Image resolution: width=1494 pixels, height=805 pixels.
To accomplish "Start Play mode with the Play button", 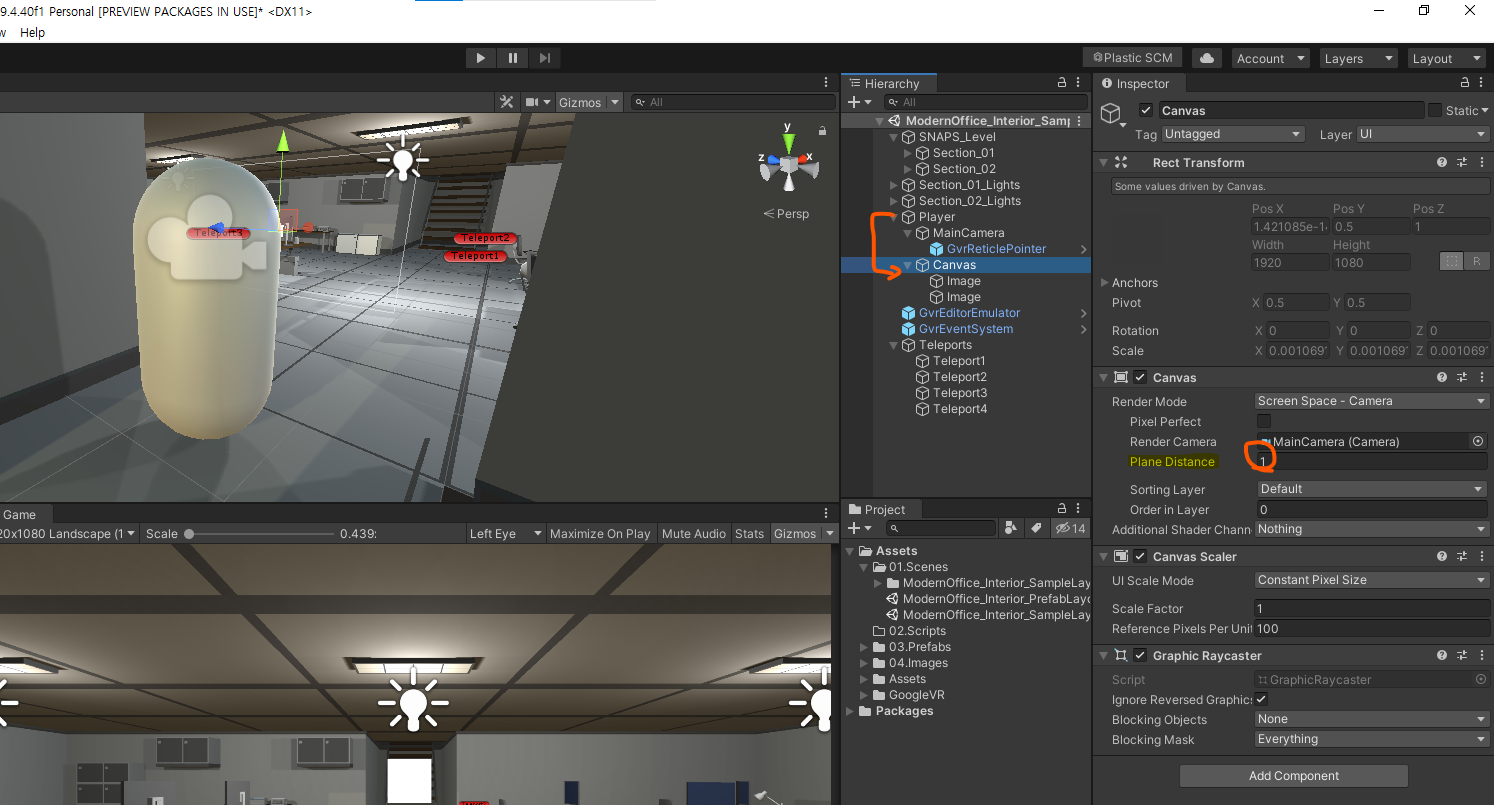I will coord(481,58).
